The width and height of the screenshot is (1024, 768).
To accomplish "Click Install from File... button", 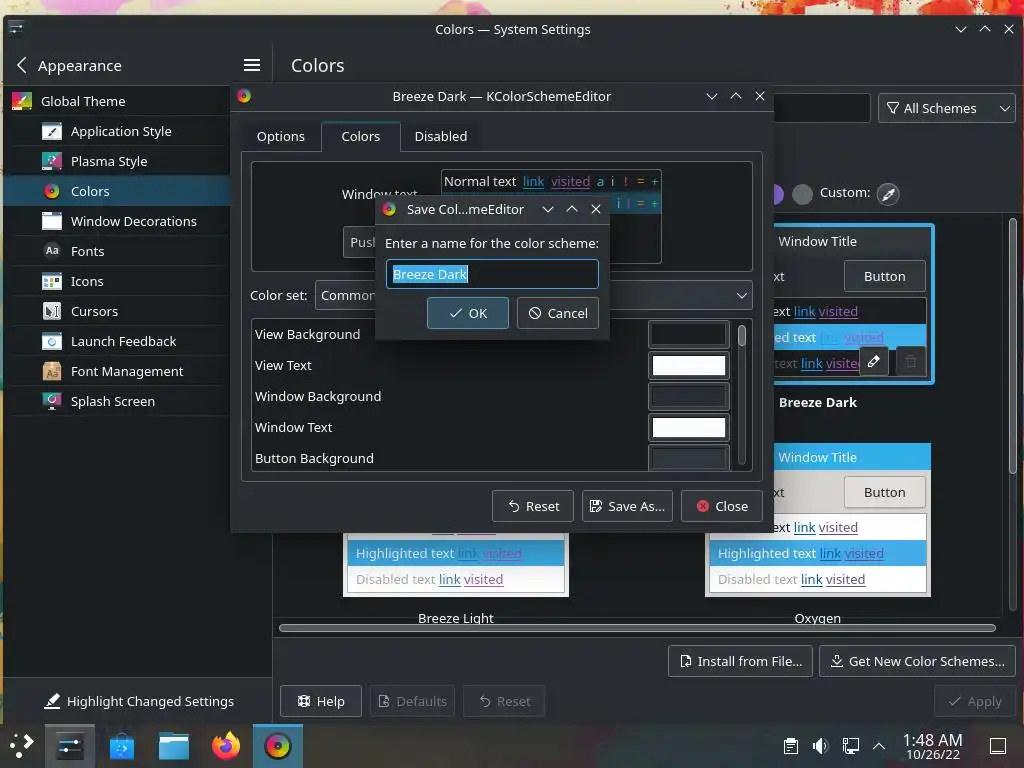I will [741, 662].
